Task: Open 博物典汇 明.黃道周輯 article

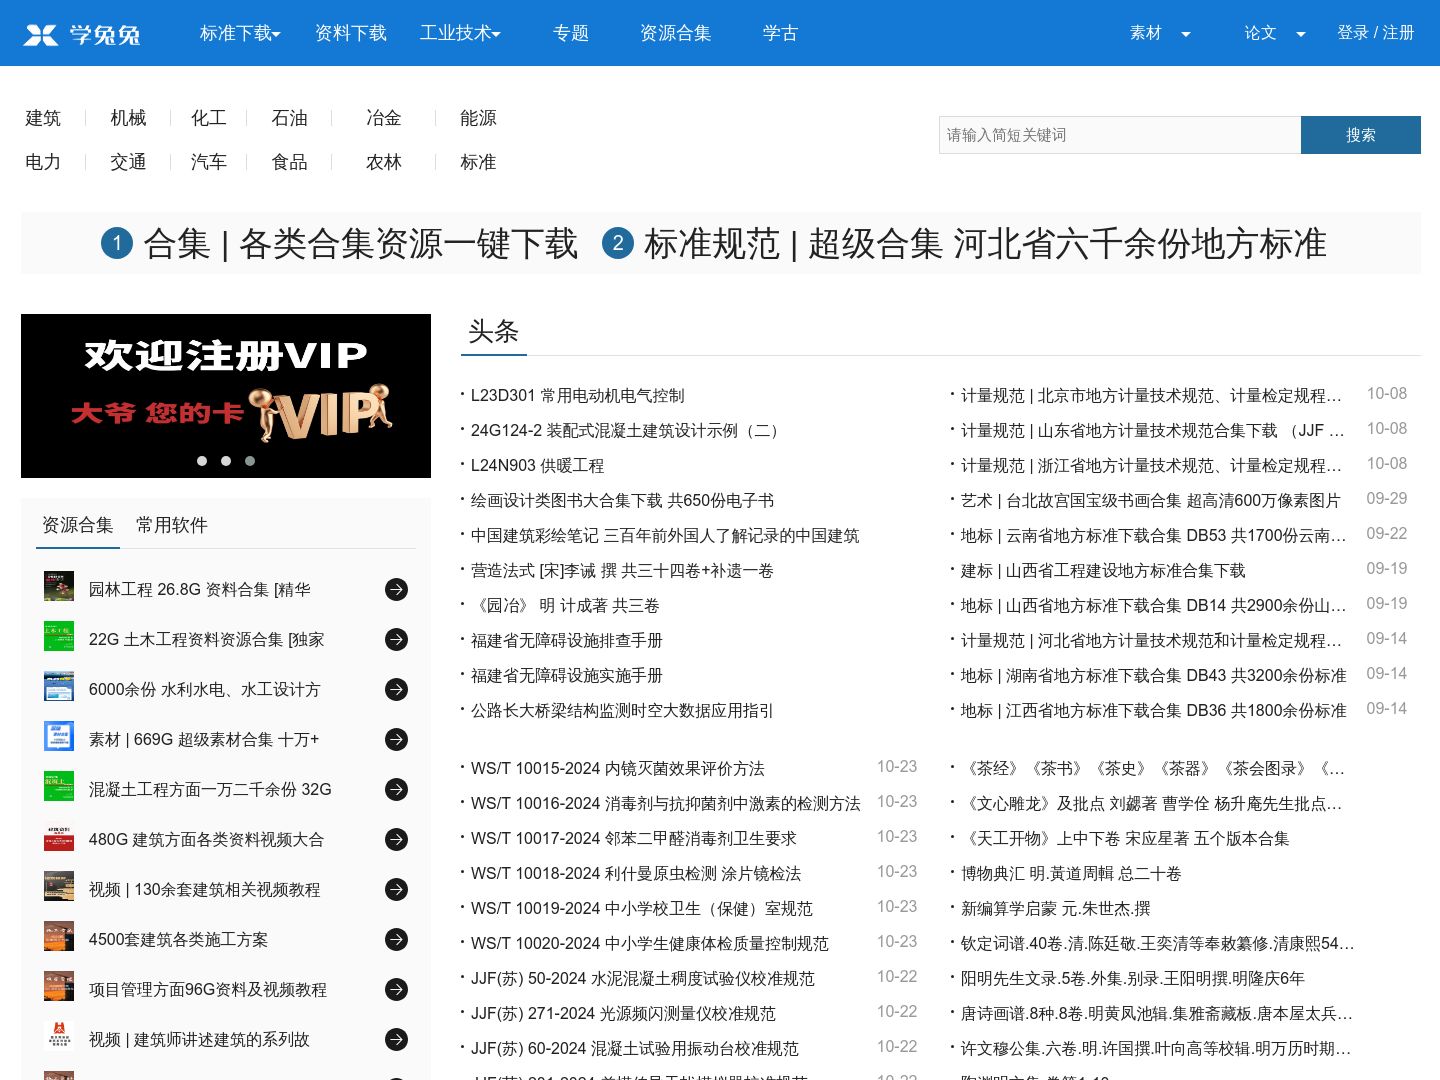Action: pyautogui.click(x=1071, y=874)
